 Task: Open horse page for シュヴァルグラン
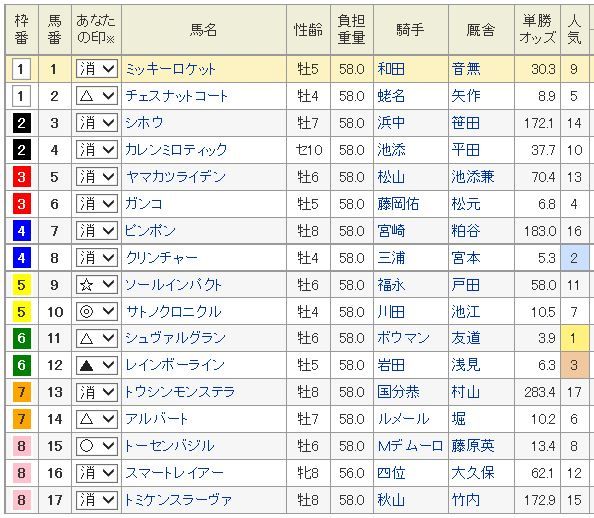[175, 338]
